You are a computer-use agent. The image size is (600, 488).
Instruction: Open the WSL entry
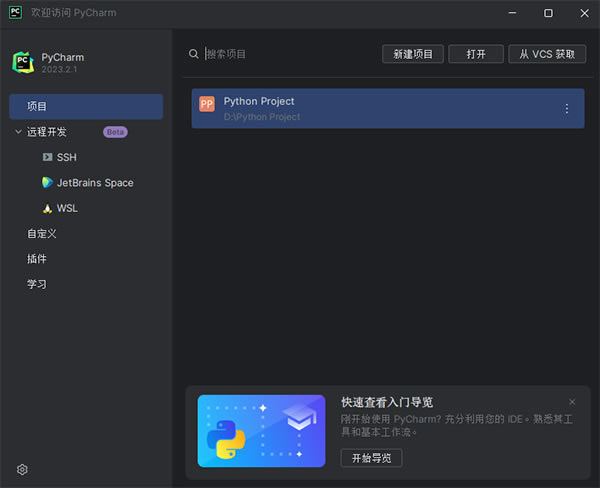coord(67,208)
